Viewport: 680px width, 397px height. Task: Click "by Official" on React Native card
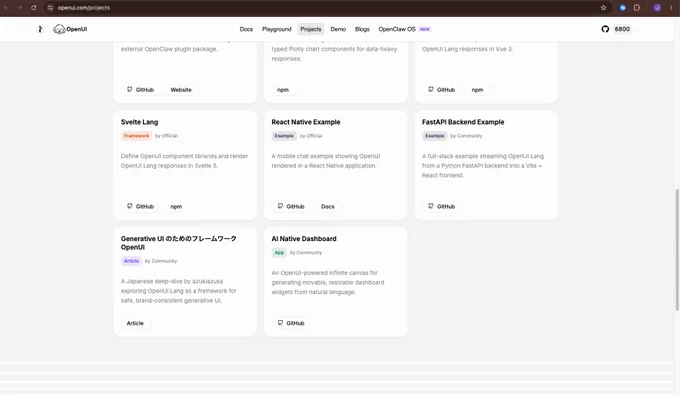[311, 136]
